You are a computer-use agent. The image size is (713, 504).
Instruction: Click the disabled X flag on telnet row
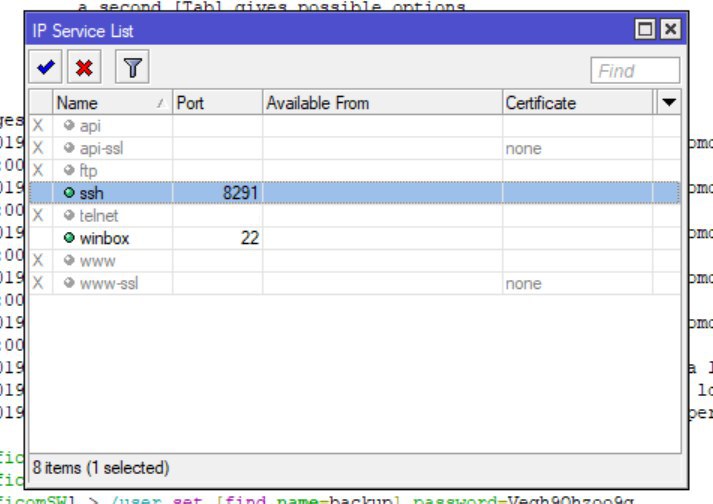(38, 215)
